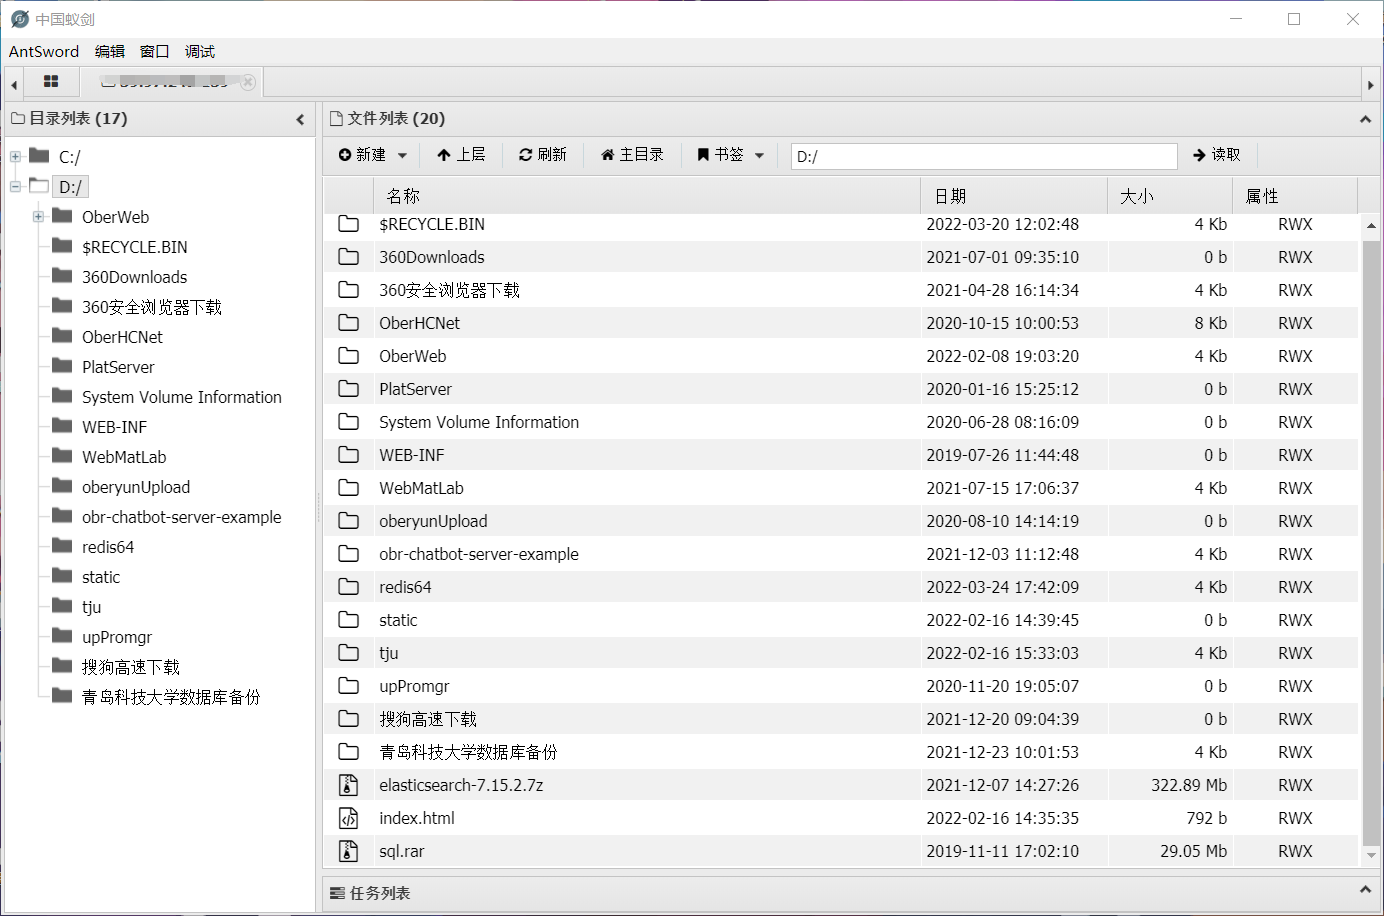Image resolution: width=1384 pixels, height=916 pixels.
Task: Go up one level (上层)
Action: pyautogui.click(x=461, y=155)
